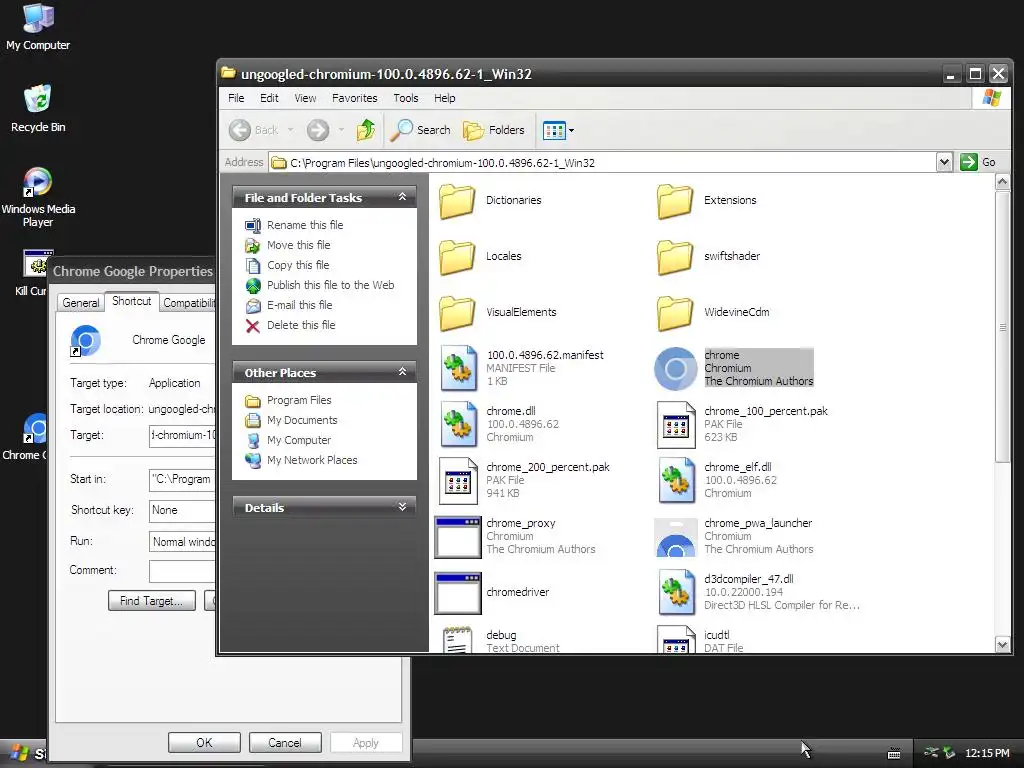Image resolution: width=1024 pixels, height=768 pixels.
Task: Click Cancel in Chrome Google Properties
Action: click(x=285, y=743)
